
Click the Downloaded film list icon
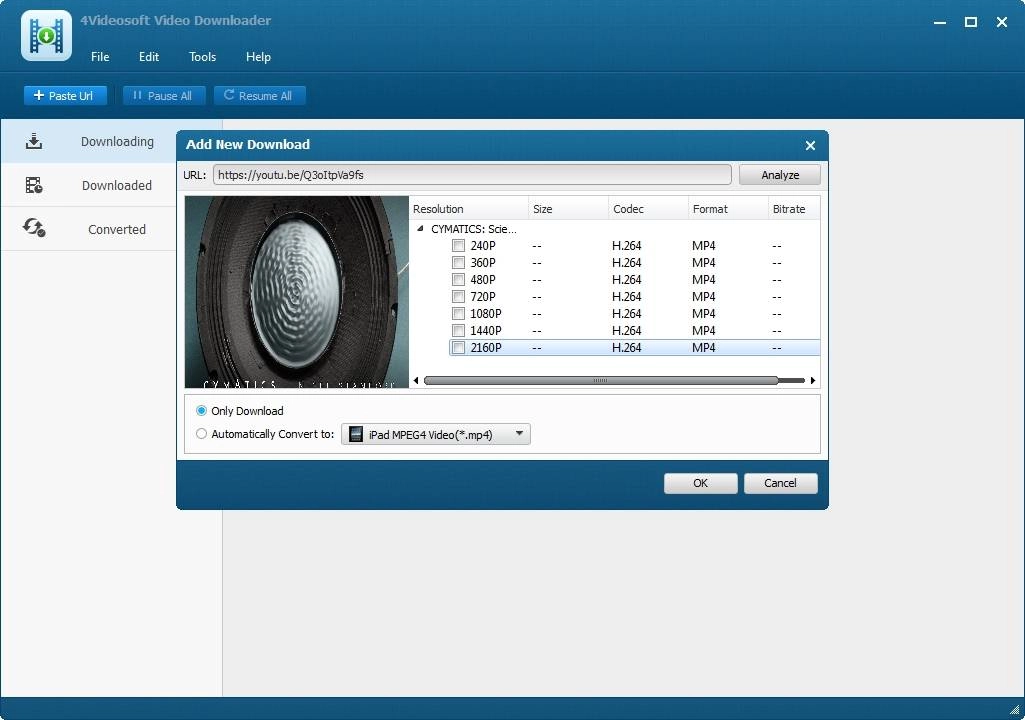coord(34,185)
